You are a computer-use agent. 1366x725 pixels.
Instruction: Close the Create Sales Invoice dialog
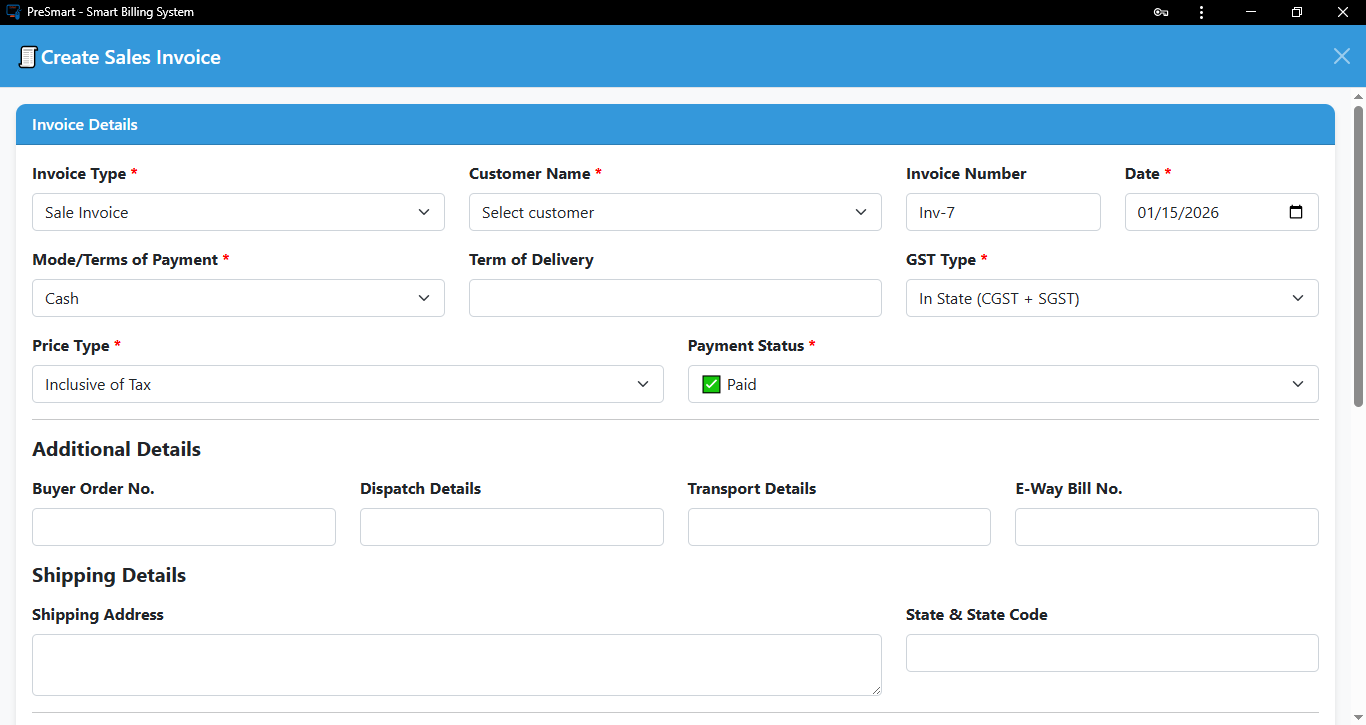pos(1341,56)
